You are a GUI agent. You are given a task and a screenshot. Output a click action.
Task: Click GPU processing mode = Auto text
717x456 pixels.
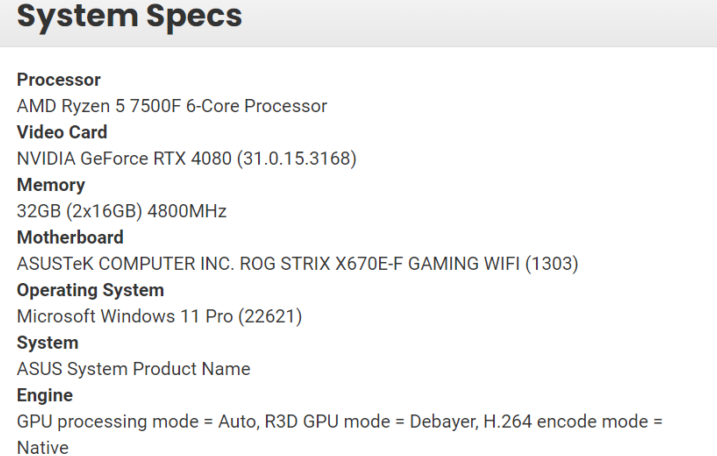pos(138,422)
